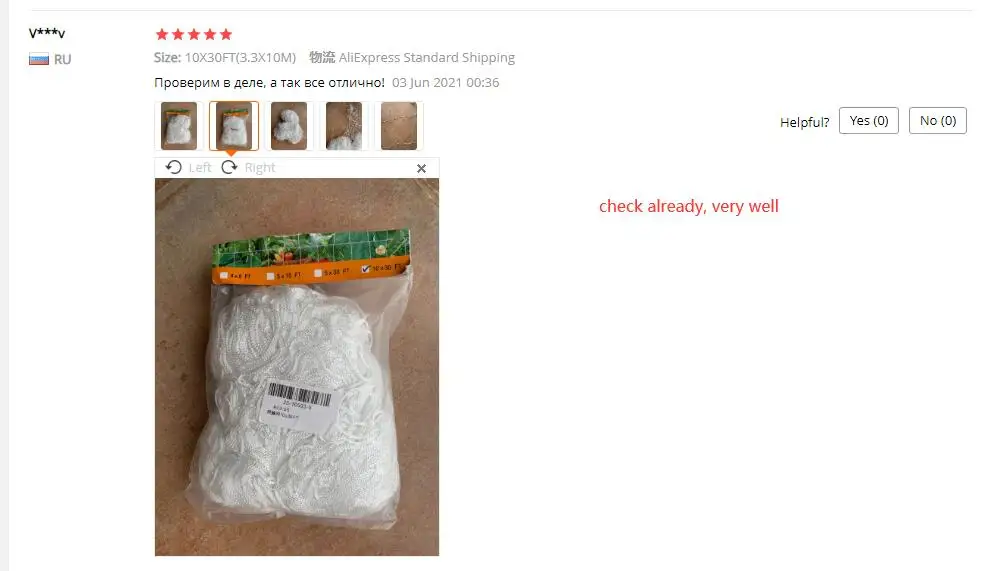Image resolution: width=991 pixels, height=571 pixels.
Task: Open the fourth review photo thumbnail
Action: click(344, 126)
